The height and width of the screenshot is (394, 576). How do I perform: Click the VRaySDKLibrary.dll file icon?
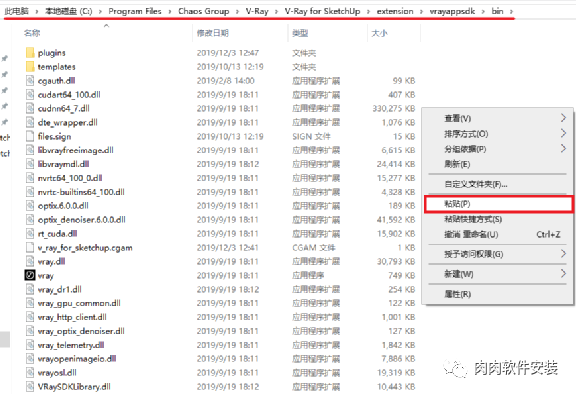click(30, 386)
